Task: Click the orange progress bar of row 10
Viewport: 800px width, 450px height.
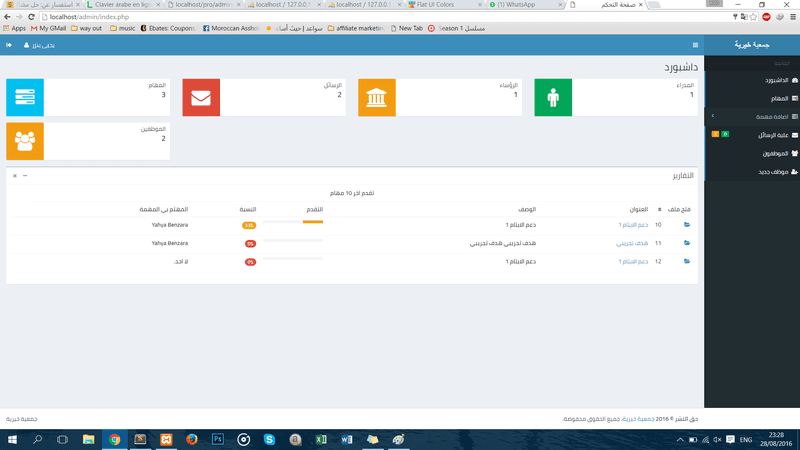Action: click(x=313, y=222)
